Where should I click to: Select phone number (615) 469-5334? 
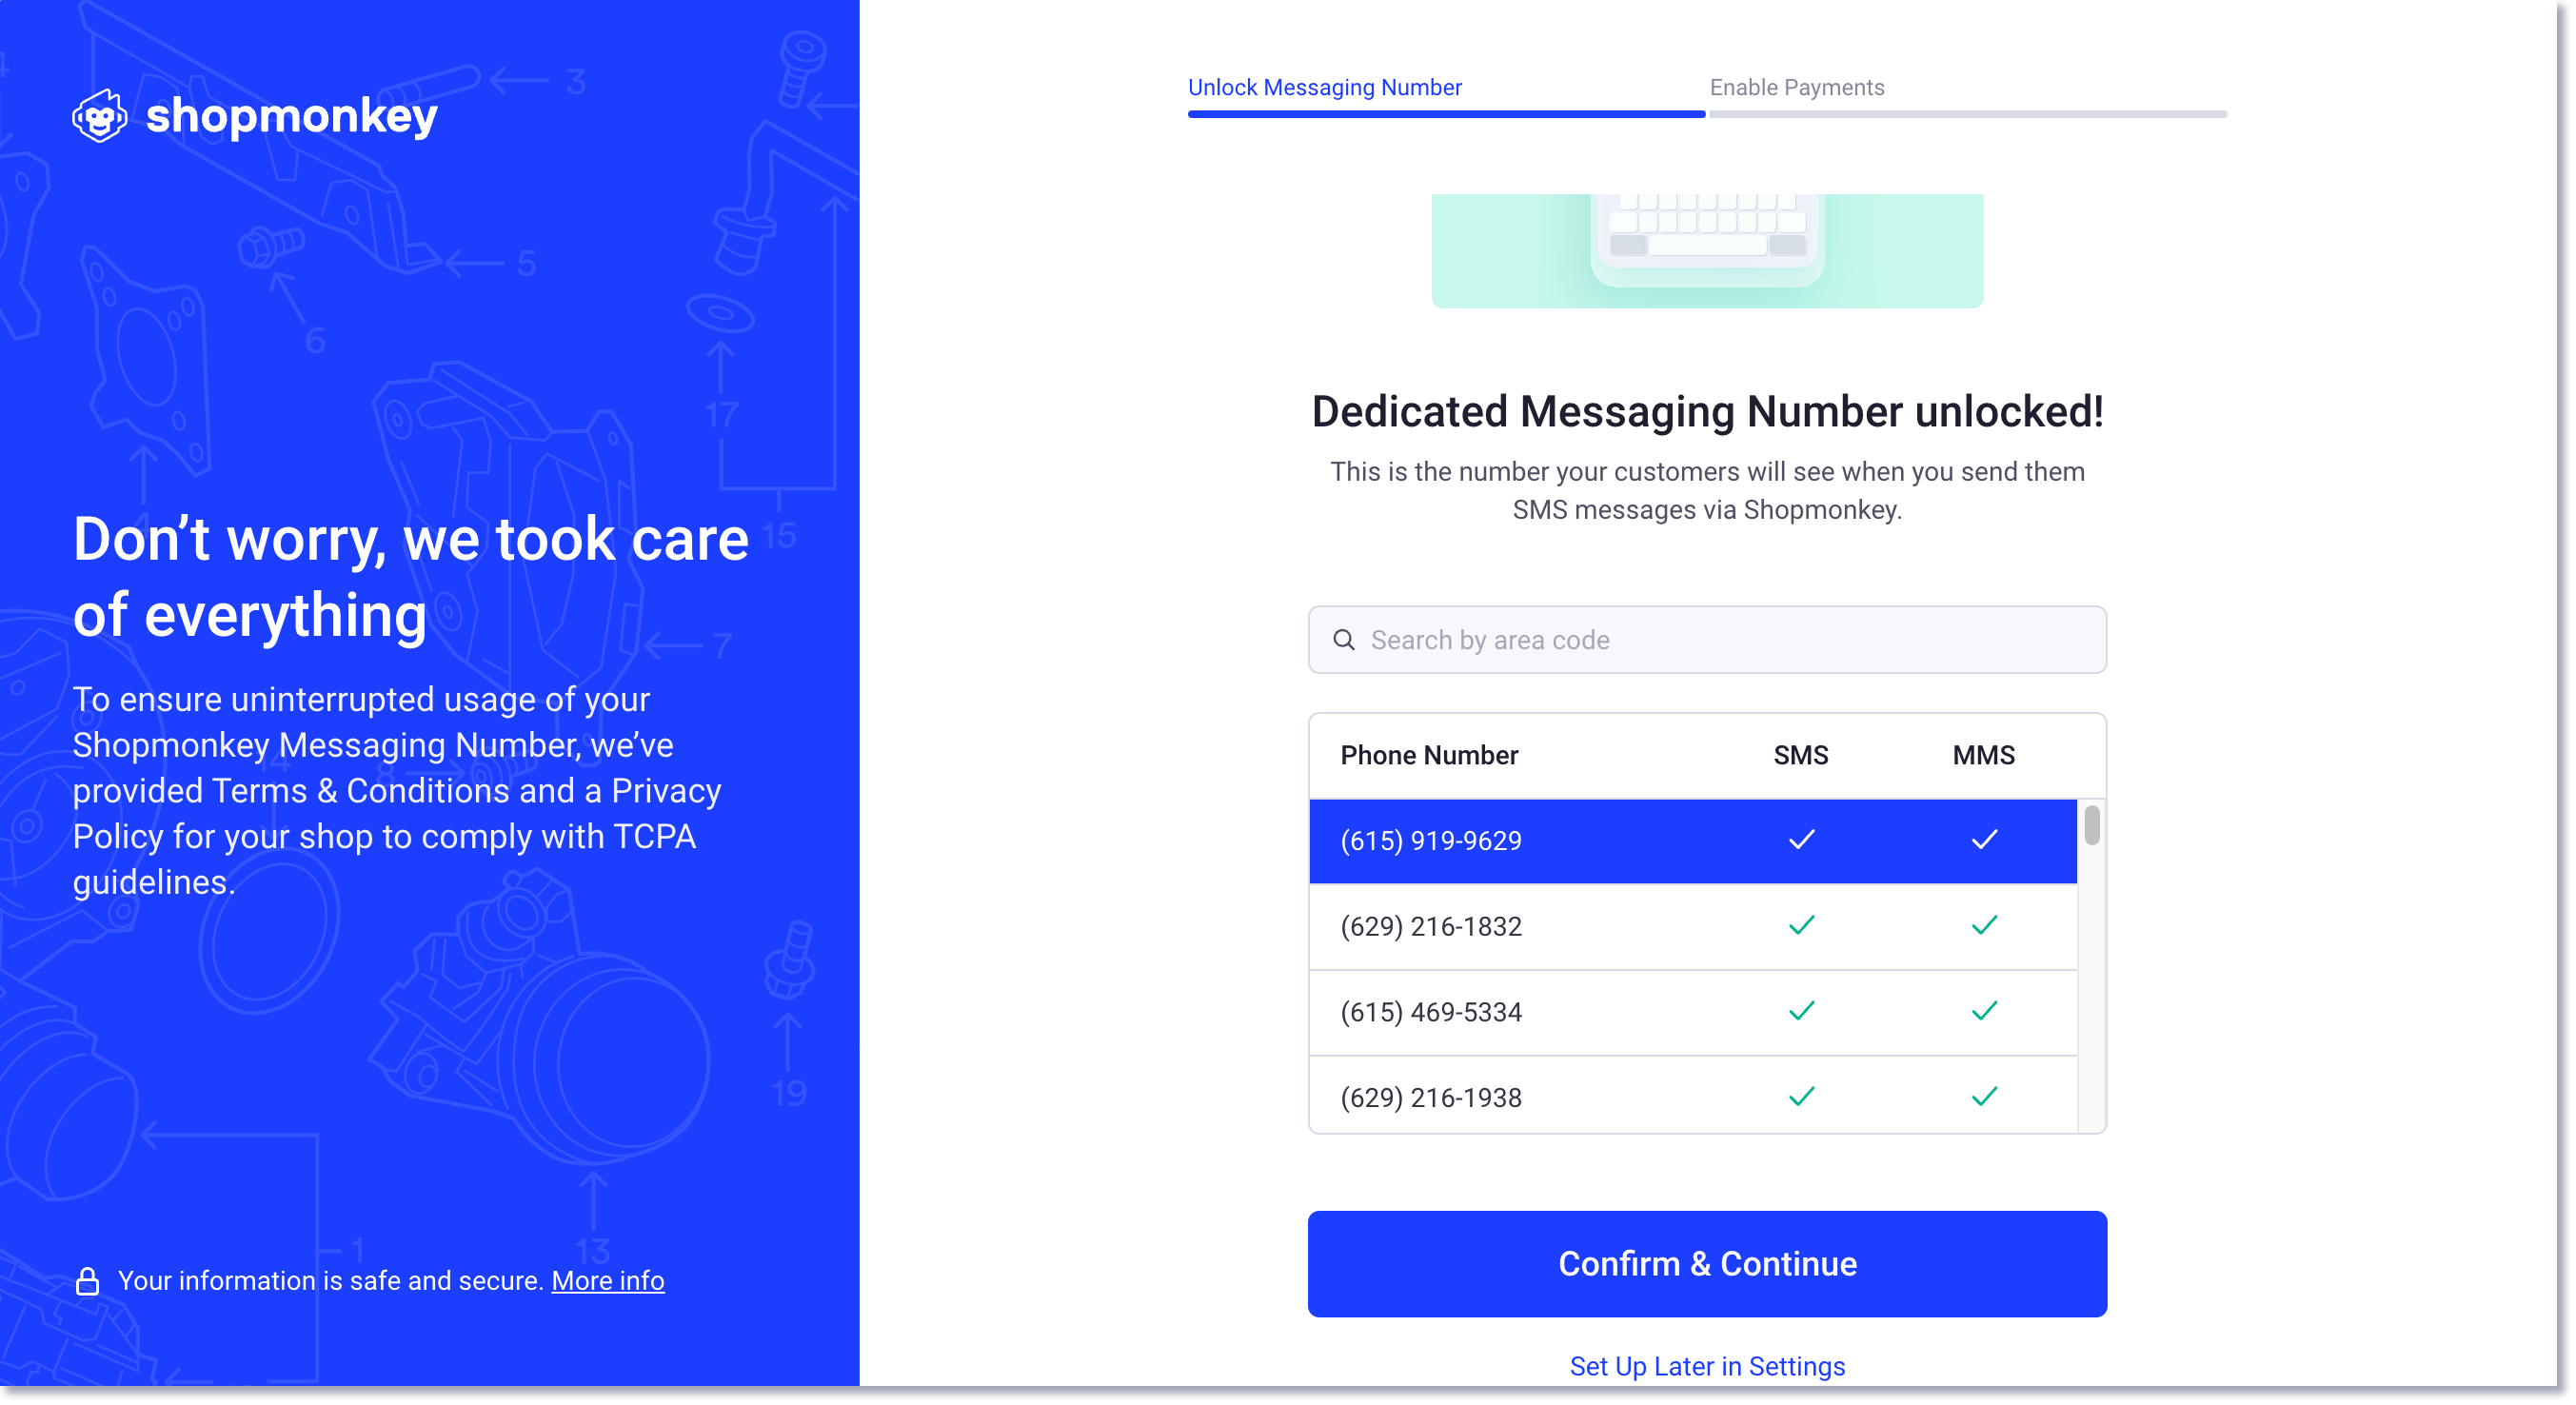(x=1692, y=1013)
